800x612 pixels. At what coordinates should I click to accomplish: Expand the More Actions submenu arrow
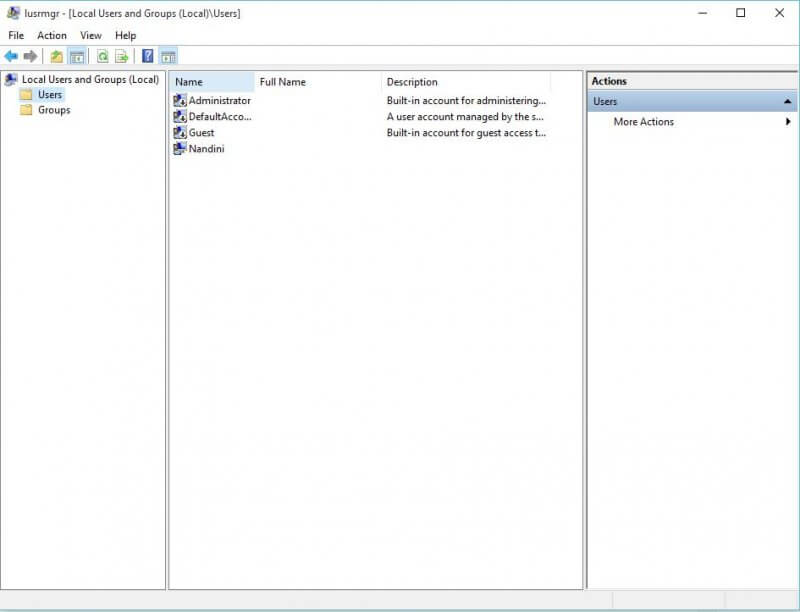[x=788, y=122]
